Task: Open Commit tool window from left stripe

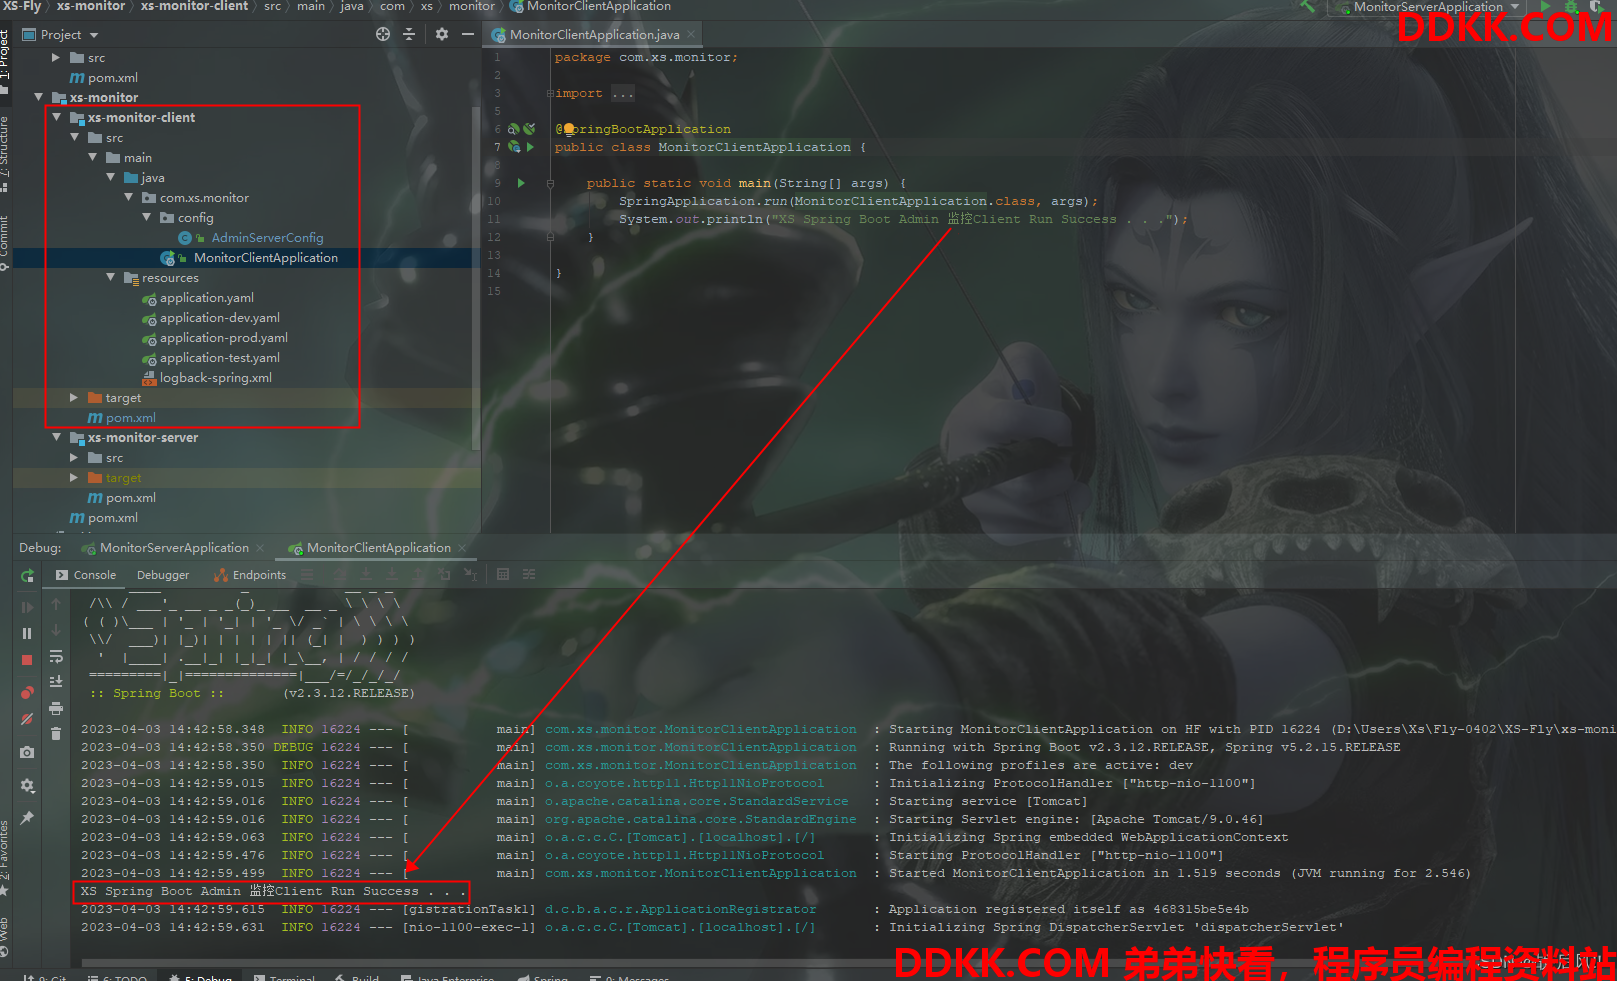Action: pyautogui.click(x=5, y=243)
